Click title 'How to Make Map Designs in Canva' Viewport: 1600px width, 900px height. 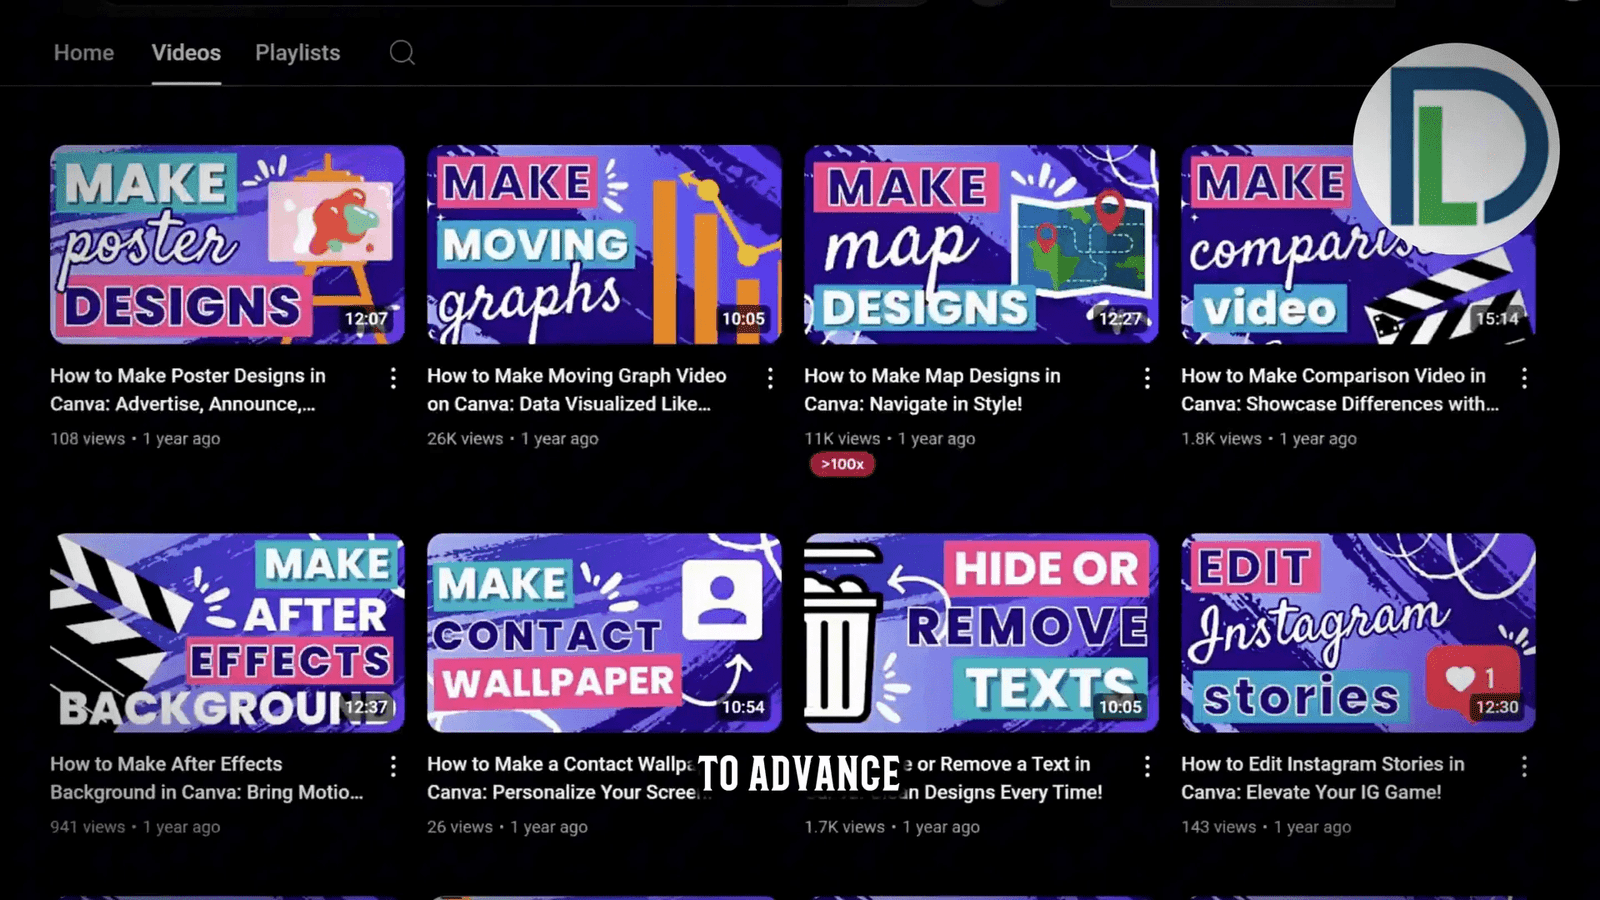point(932,390)
